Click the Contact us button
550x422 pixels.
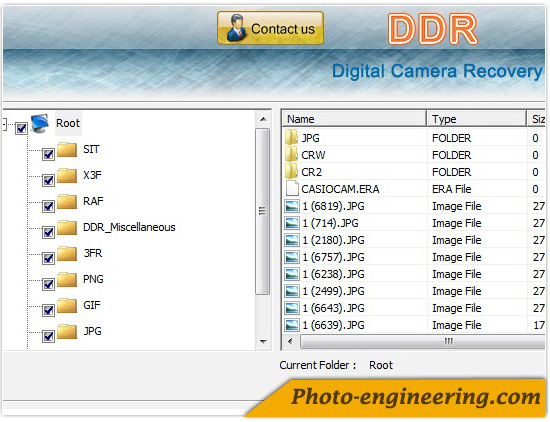pos(270,28)
